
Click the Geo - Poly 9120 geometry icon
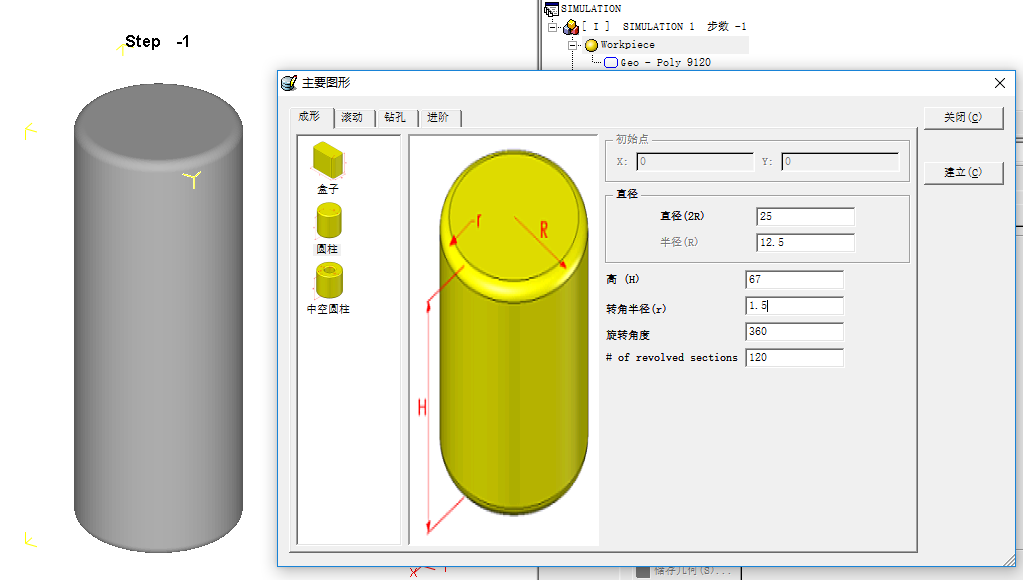click(x=611, y=63)
